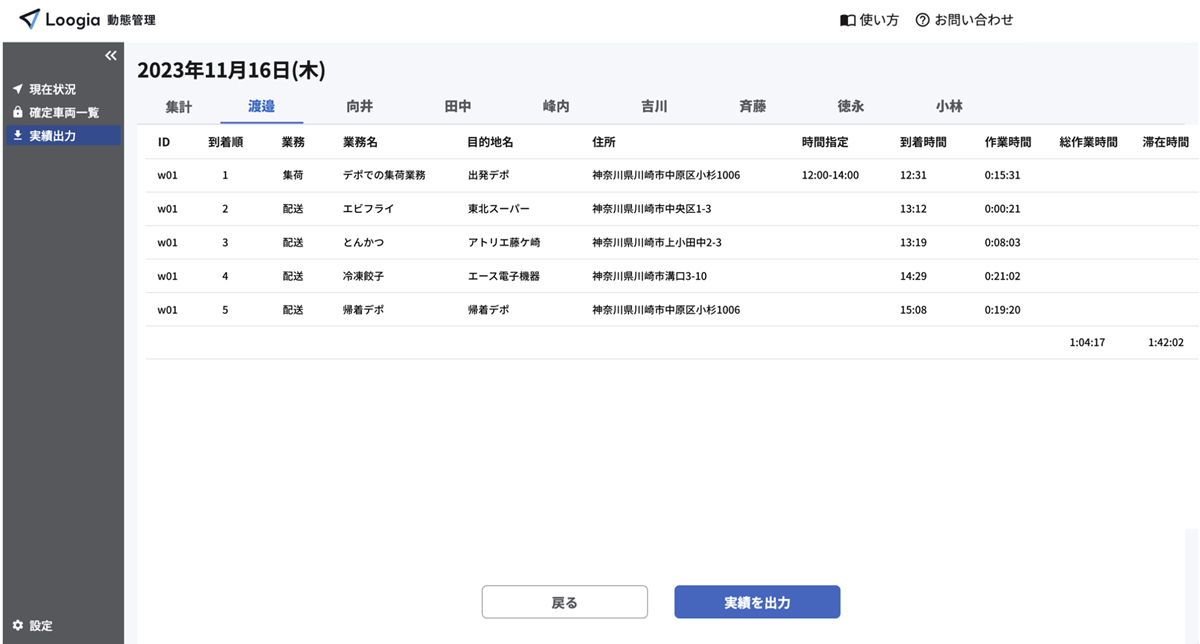This screenshot has width=1200, height=644.
Task: Open the 田中 driver tab
Action: pyautogui.click(x=458, y=106)
